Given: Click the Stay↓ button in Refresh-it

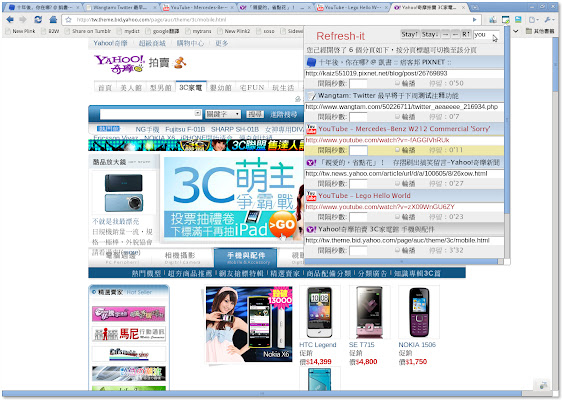Looking at the screenshot, I should [430, 34].
